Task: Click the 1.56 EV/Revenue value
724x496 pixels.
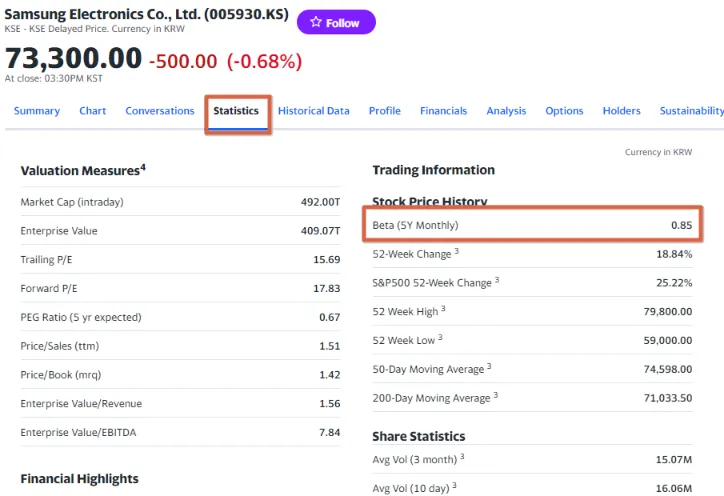Action: click(x=330, y=404)
